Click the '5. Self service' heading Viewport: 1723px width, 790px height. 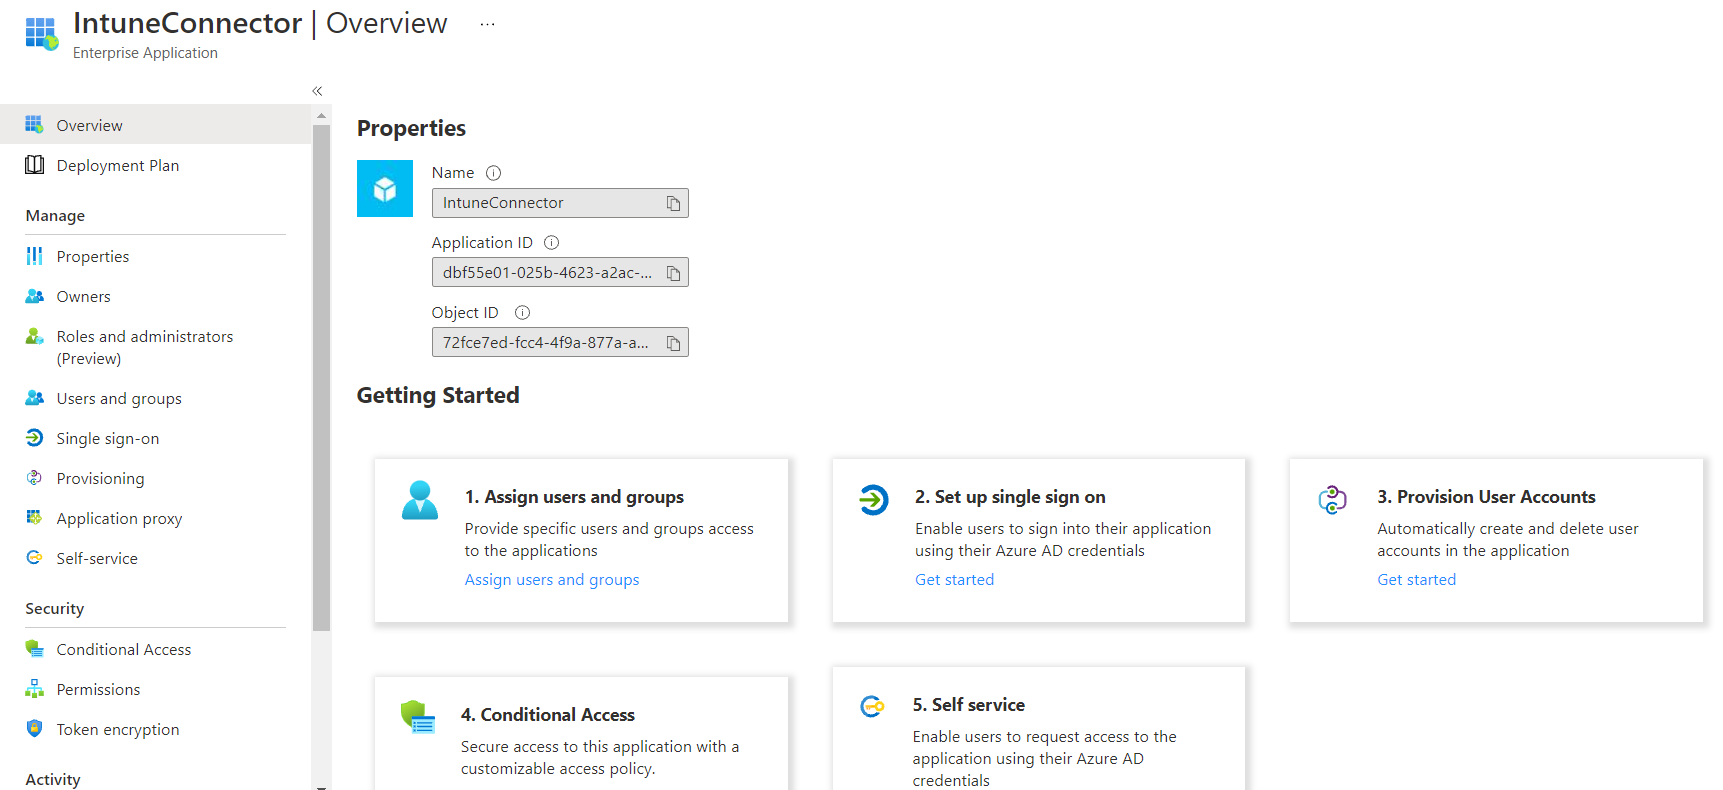pos(968,705)
